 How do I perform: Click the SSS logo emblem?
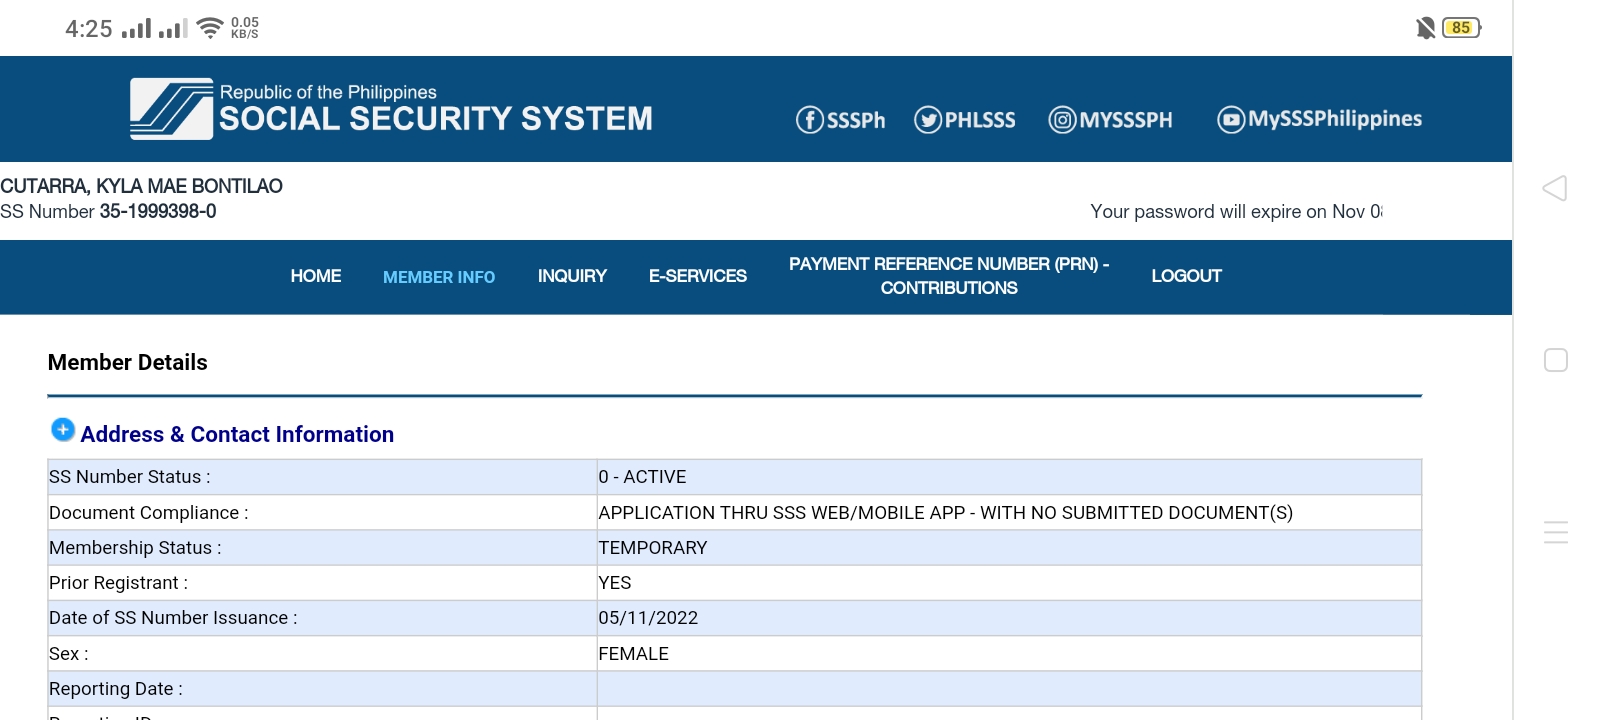(x=171, y=109)
